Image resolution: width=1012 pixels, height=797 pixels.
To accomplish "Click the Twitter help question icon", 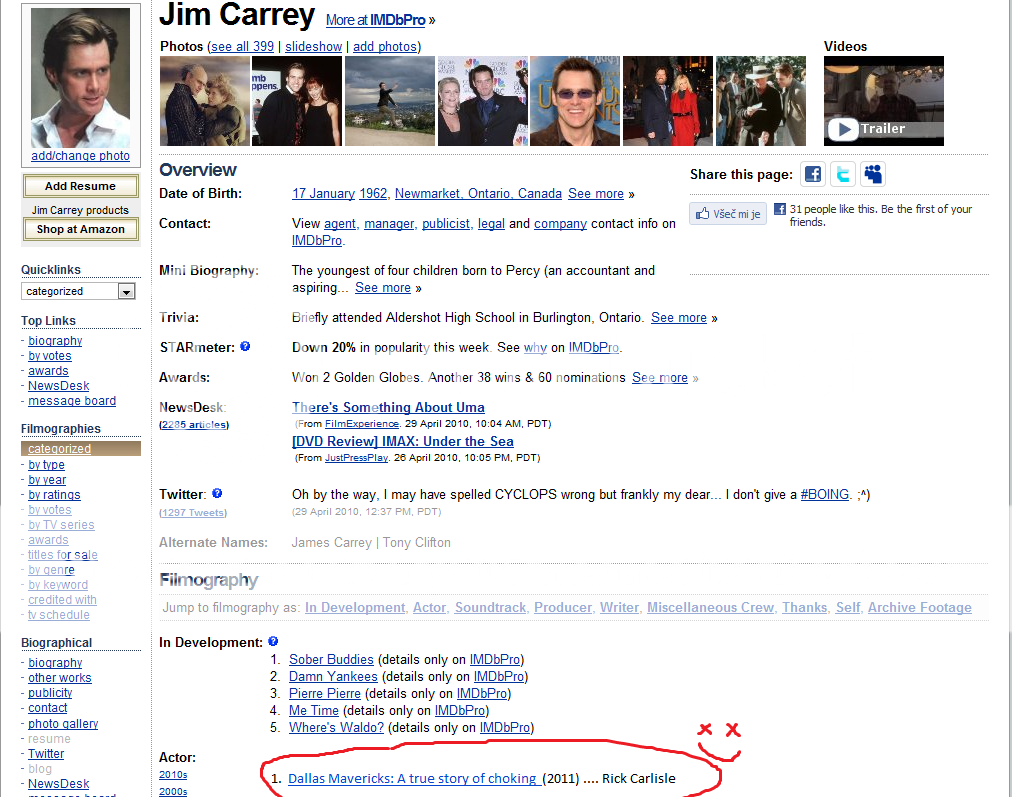I will pyautogui.click(x=217, y=494).
